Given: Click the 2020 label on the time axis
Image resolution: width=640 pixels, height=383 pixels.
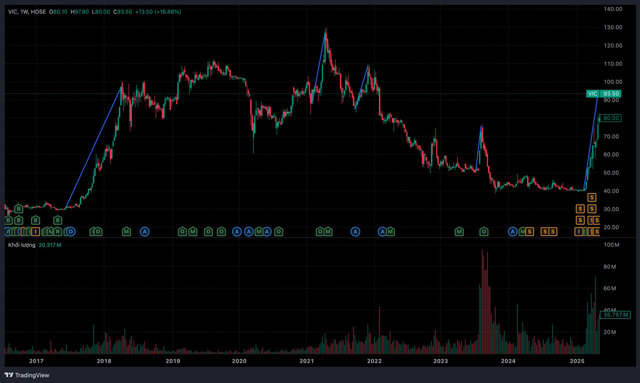Looking at the screenshot, I should pyautogui.click(x=239, y=361).
